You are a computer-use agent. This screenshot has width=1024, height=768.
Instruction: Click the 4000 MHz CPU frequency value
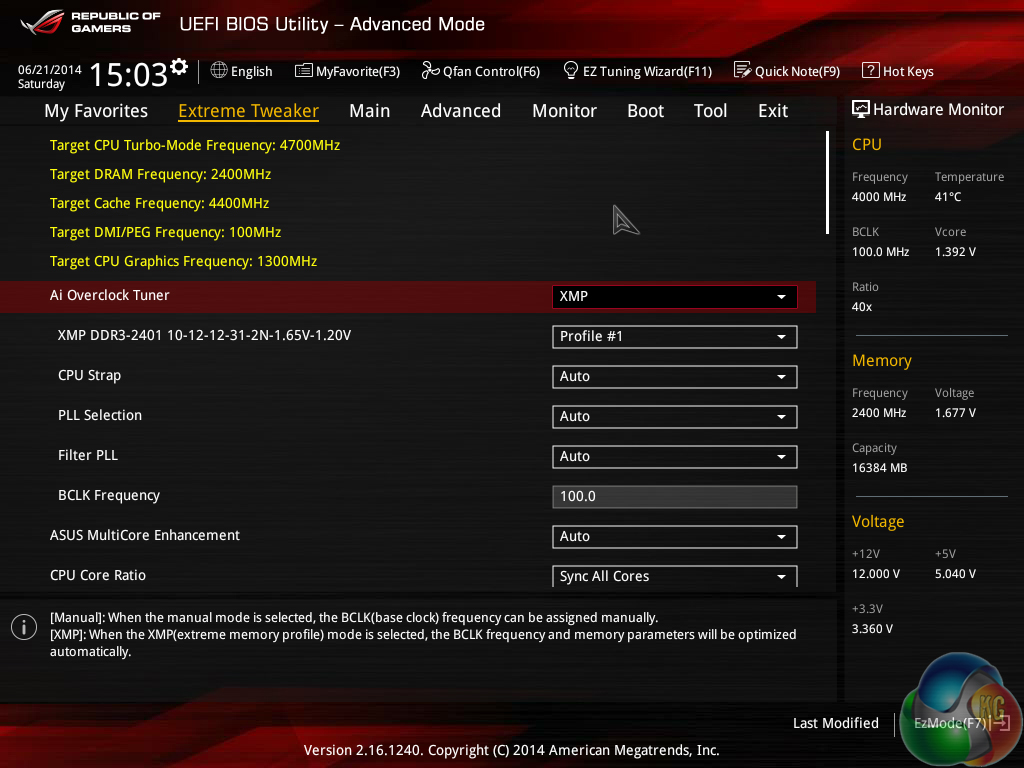click(x=878, y=197)
